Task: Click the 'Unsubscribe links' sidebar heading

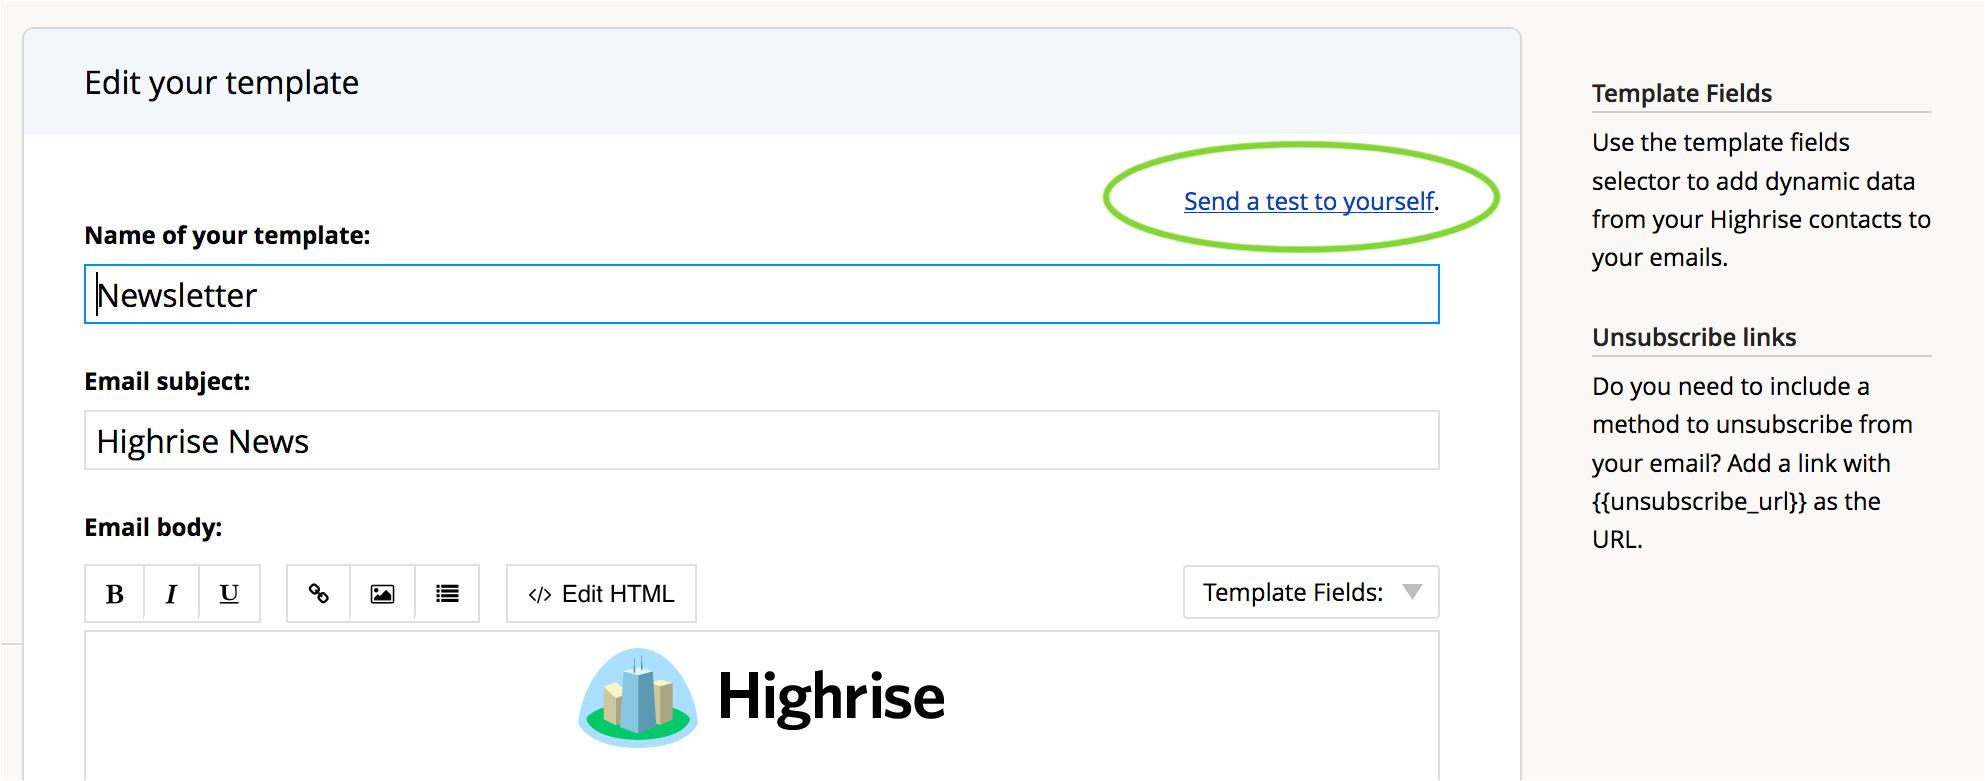Action: pos(1694,337)
